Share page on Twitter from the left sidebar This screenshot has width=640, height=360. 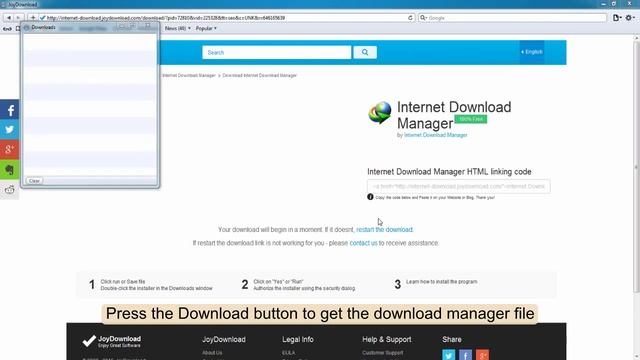click(9, 130)
